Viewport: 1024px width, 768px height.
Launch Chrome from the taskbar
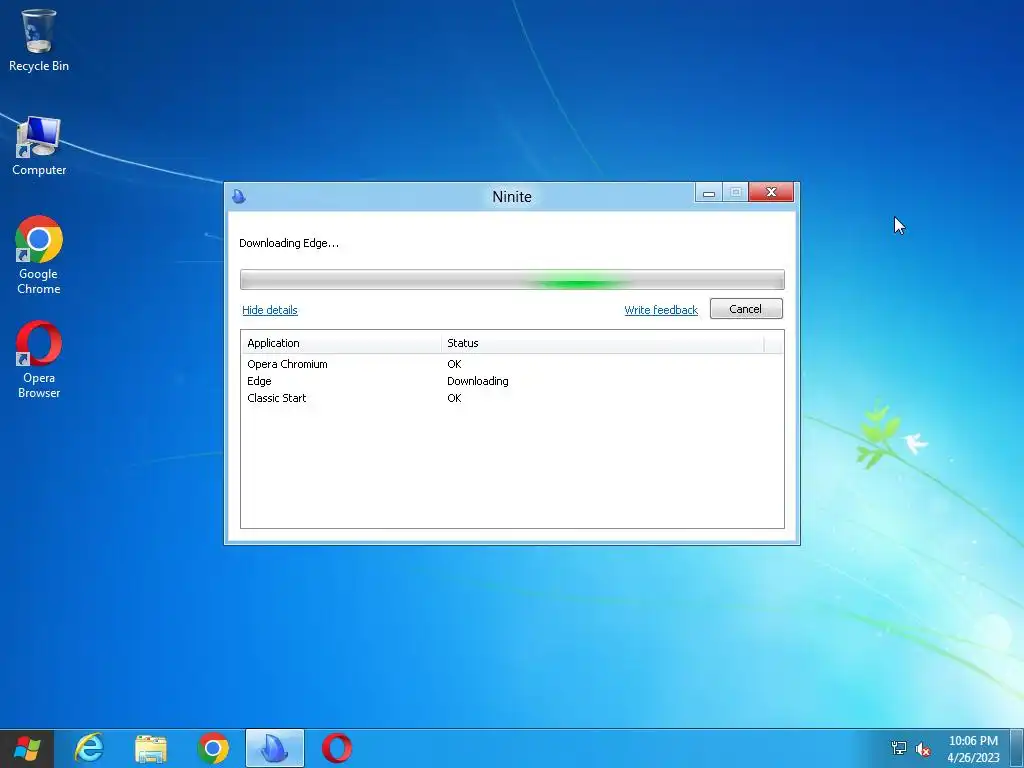click(213, 748)
